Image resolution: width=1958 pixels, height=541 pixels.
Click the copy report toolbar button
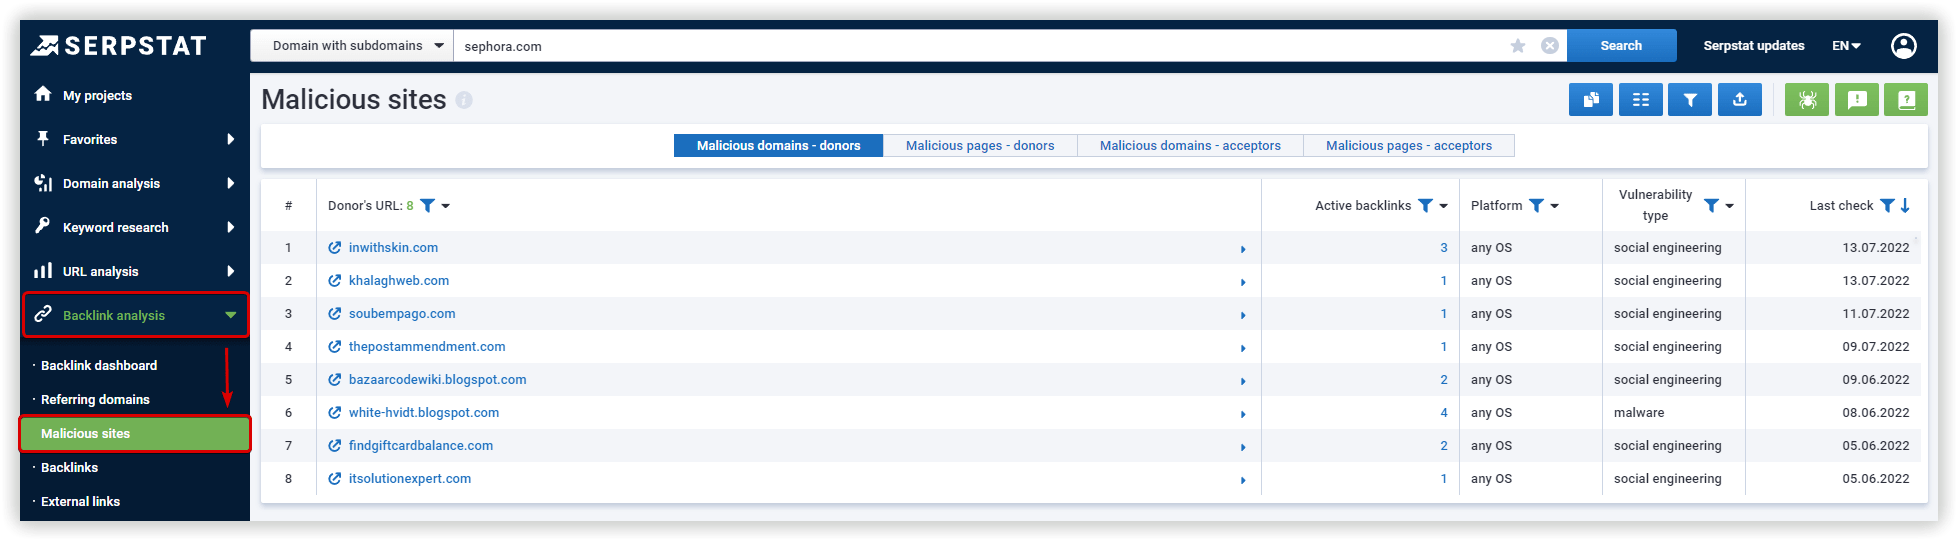(1591, 100)
